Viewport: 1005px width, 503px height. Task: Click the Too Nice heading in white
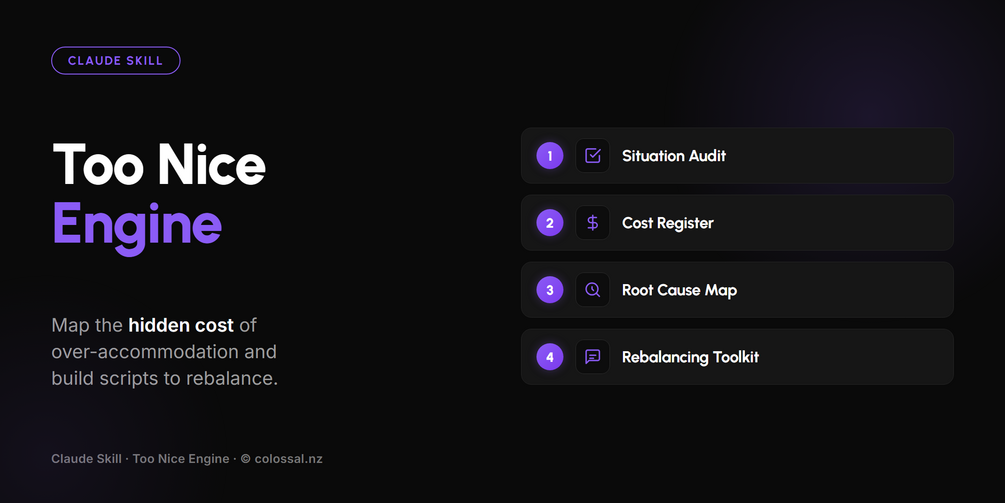(158, 165)
